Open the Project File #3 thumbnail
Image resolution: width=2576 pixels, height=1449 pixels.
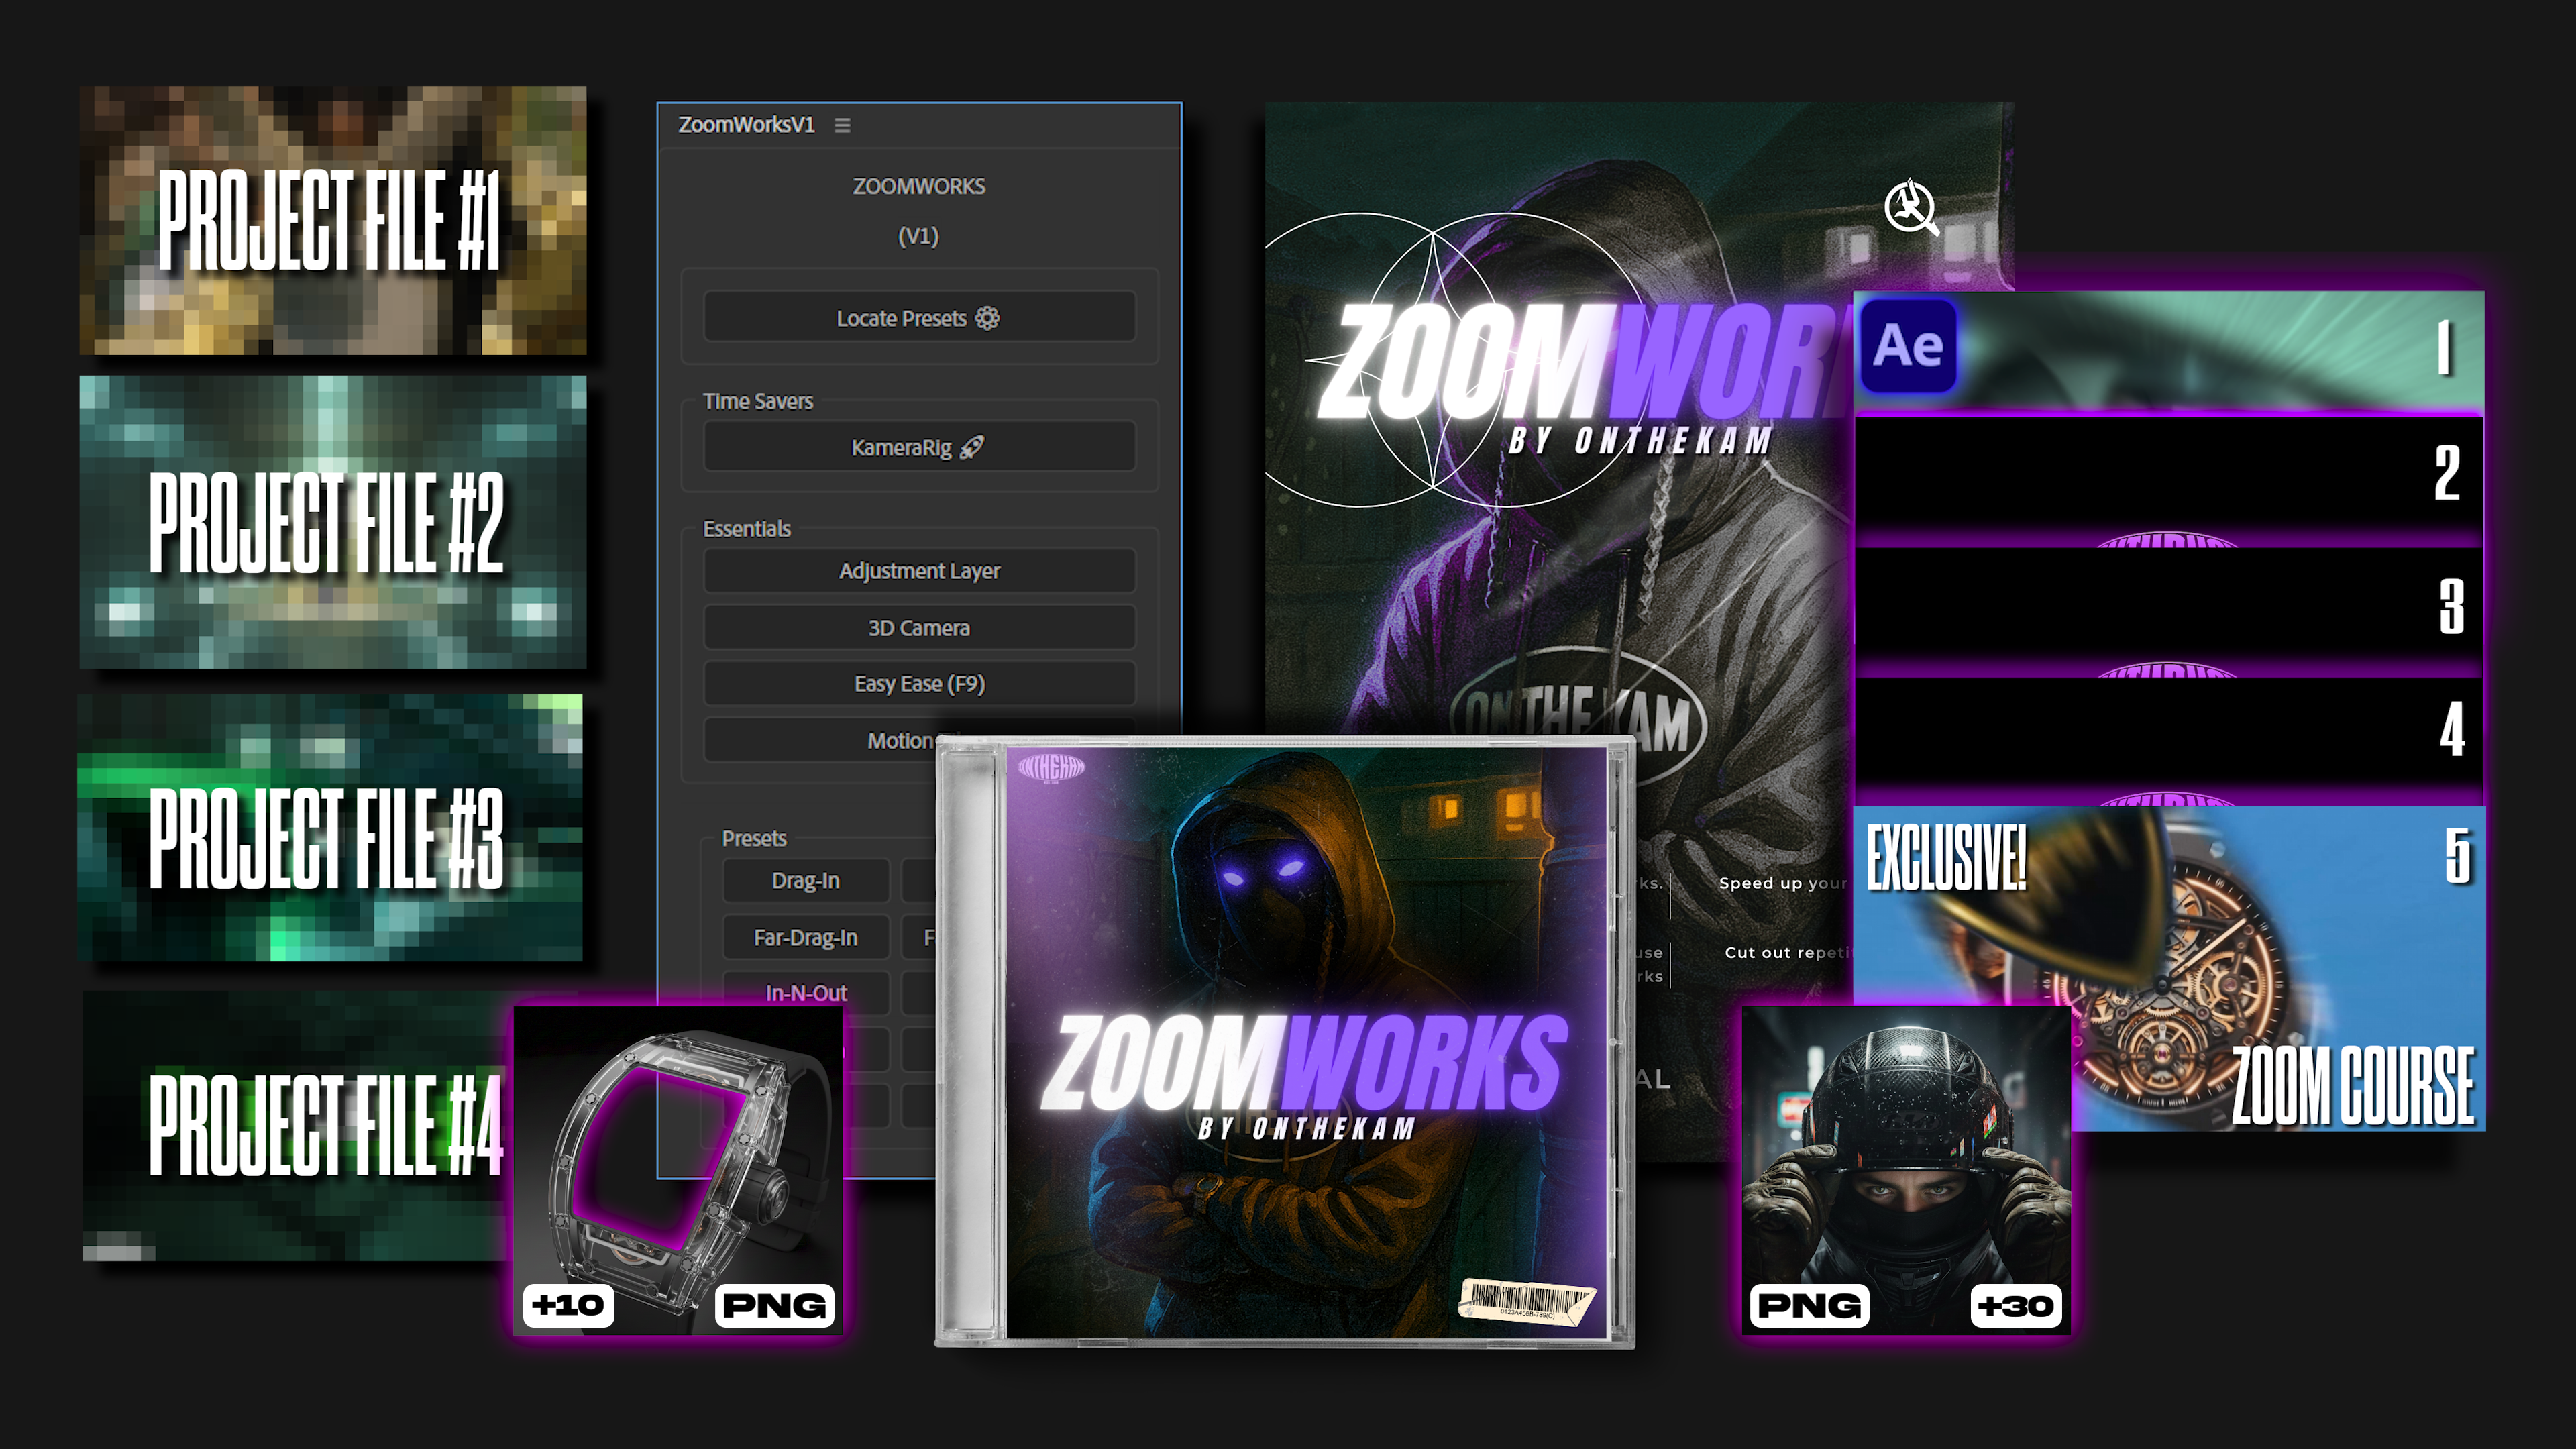tap(331, 828)
